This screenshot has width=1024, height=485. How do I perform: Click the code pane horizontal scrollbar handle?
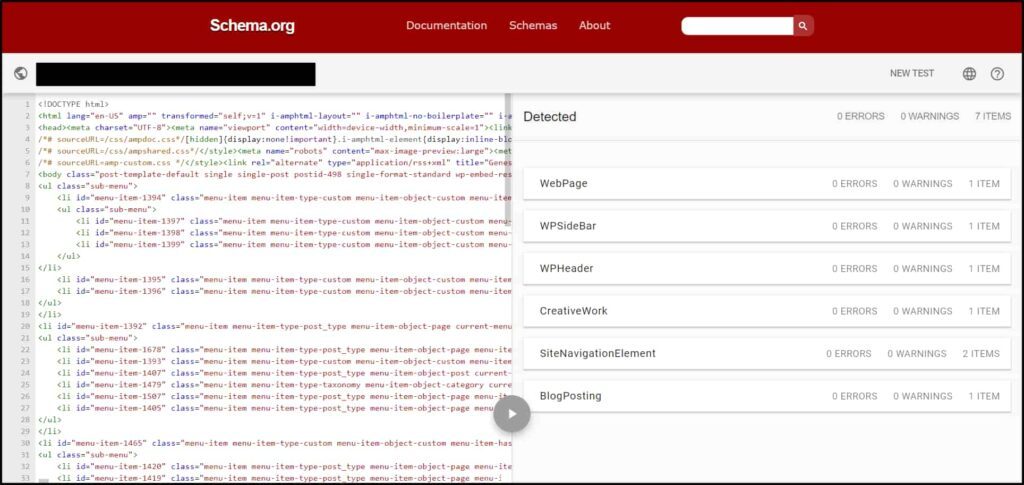click(44, 481)
